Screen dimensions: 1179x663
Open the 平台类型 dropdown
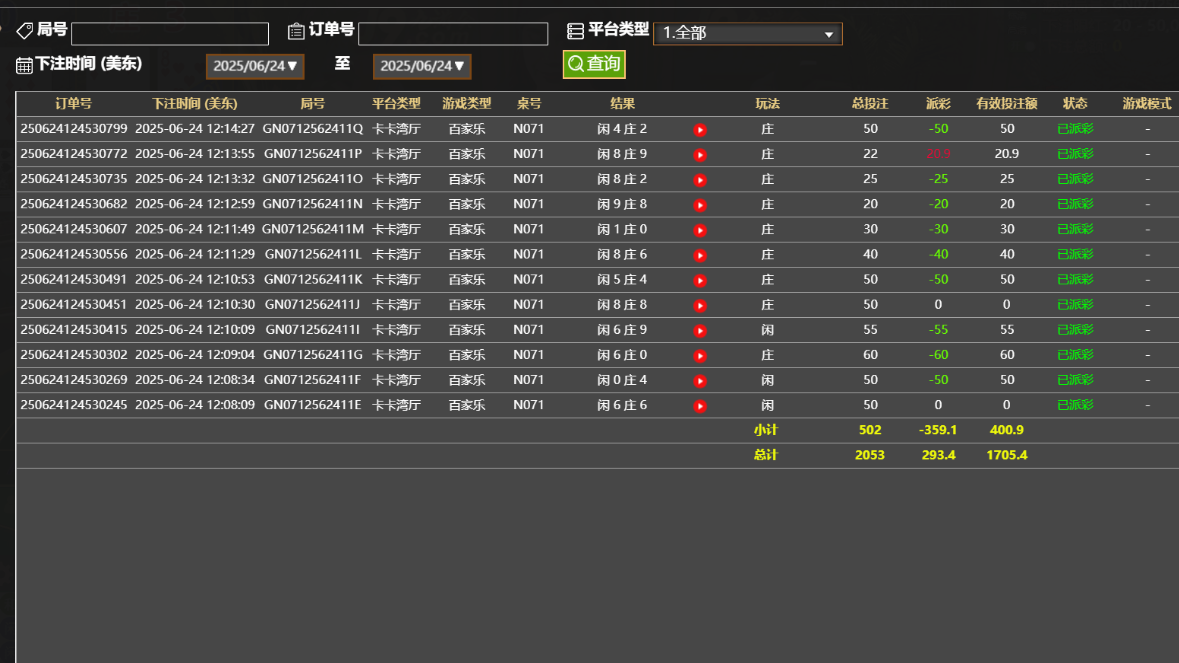pyautogui.click(x=747, y=34)
